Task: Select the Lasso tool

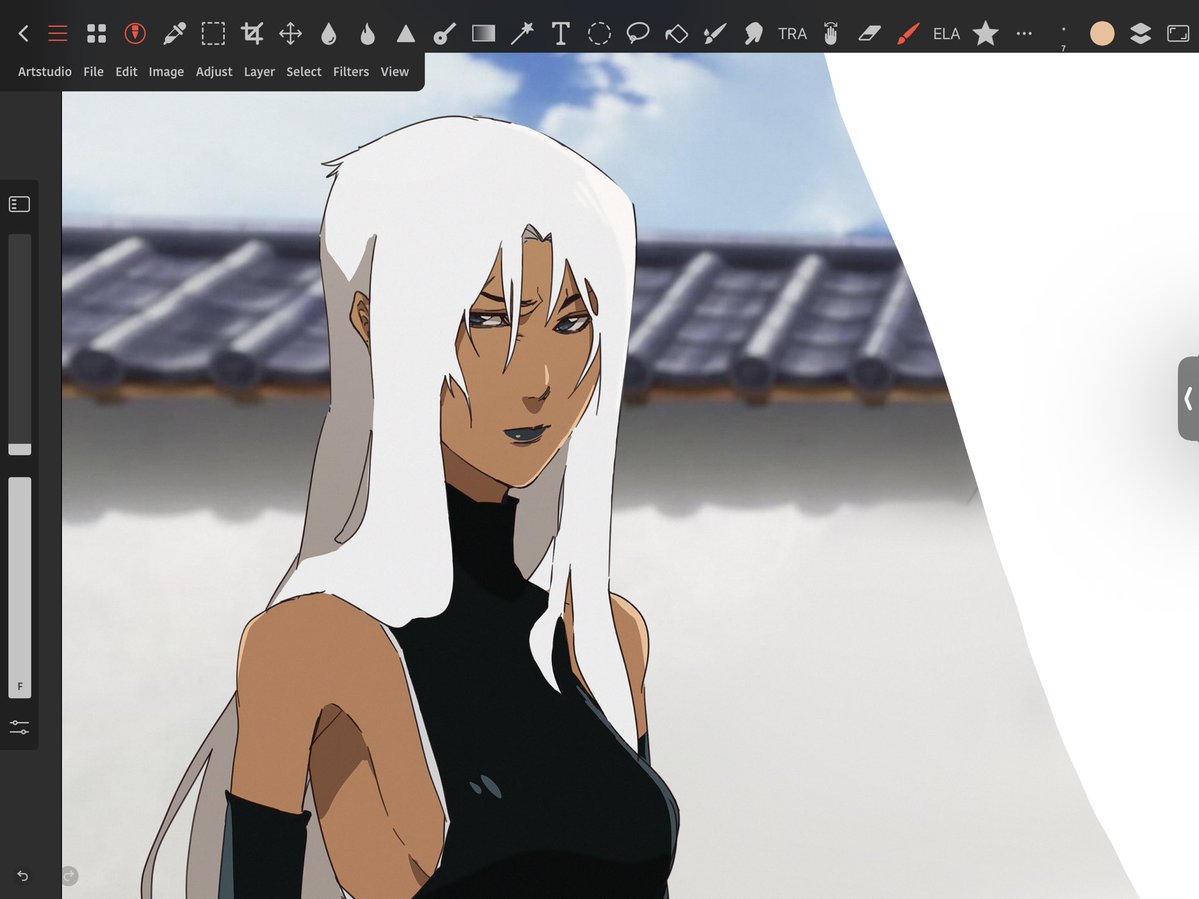Action: tap(638, 34)
